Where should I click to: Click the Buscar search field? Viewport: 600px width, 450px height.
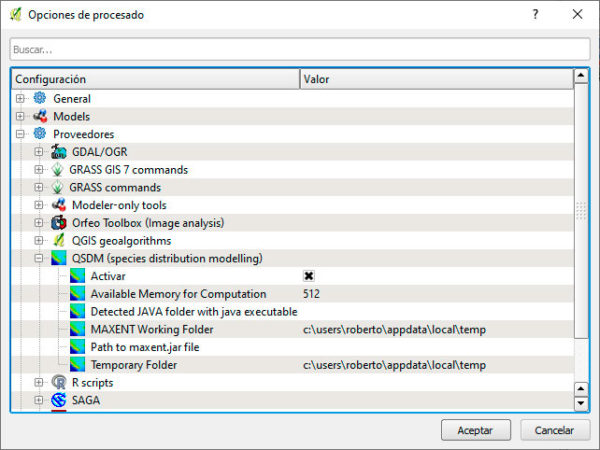point(300,49)
